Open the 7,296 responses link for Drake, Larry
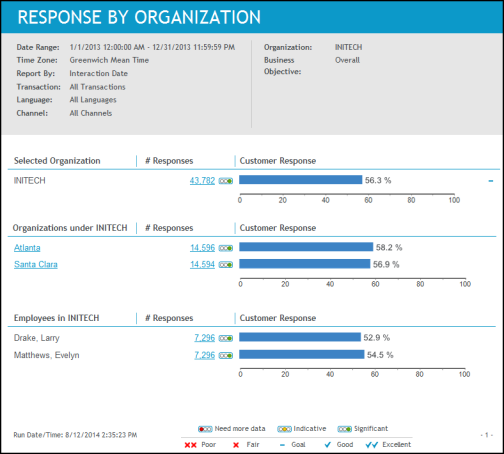Screen dimensions: 504x454 click(205, 338)
